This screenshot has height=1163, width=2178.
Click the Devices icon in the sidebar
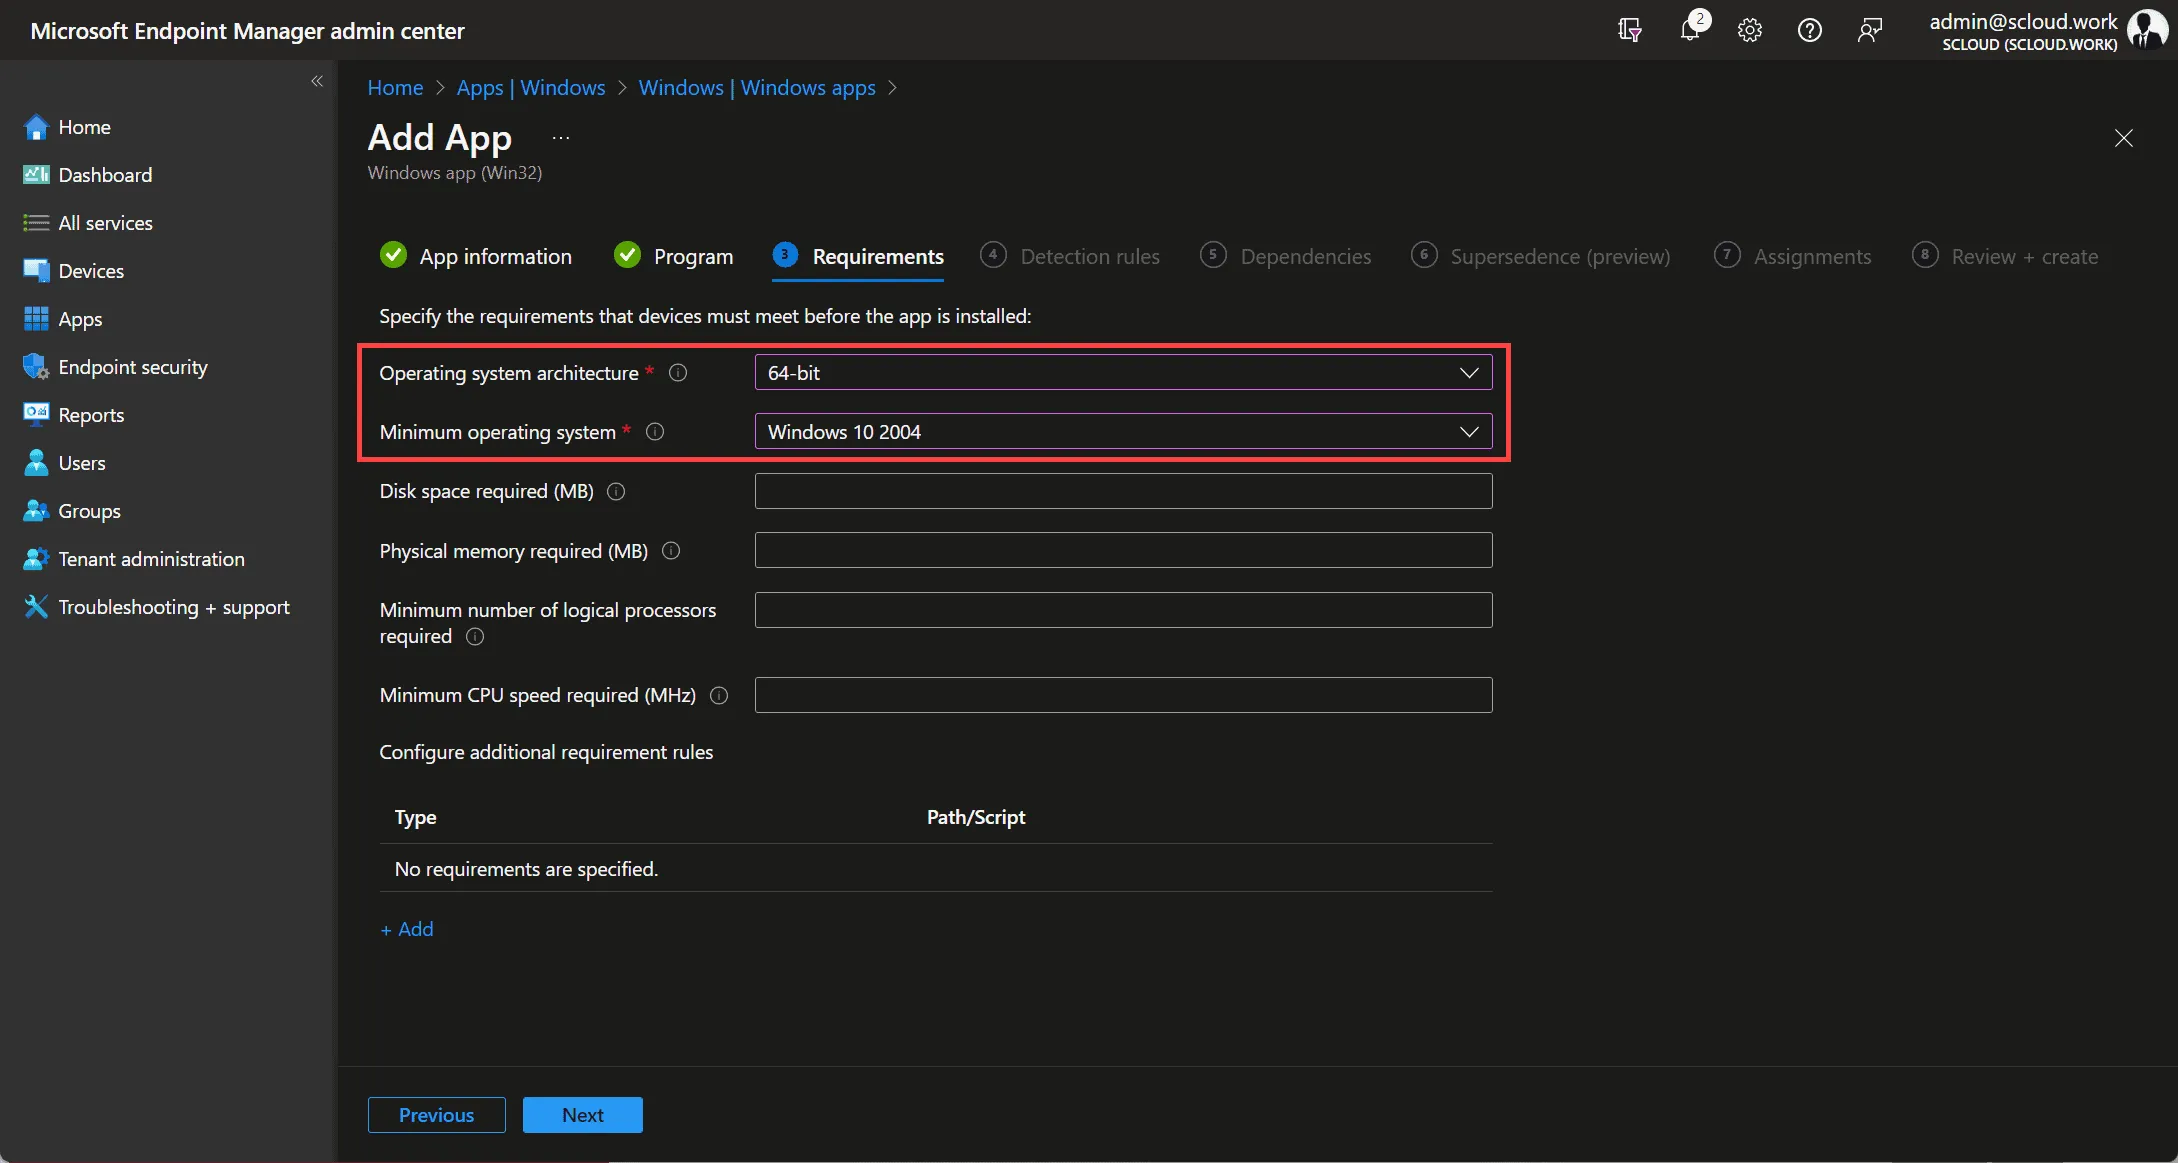pyautogui.click(x=36, y=271)
